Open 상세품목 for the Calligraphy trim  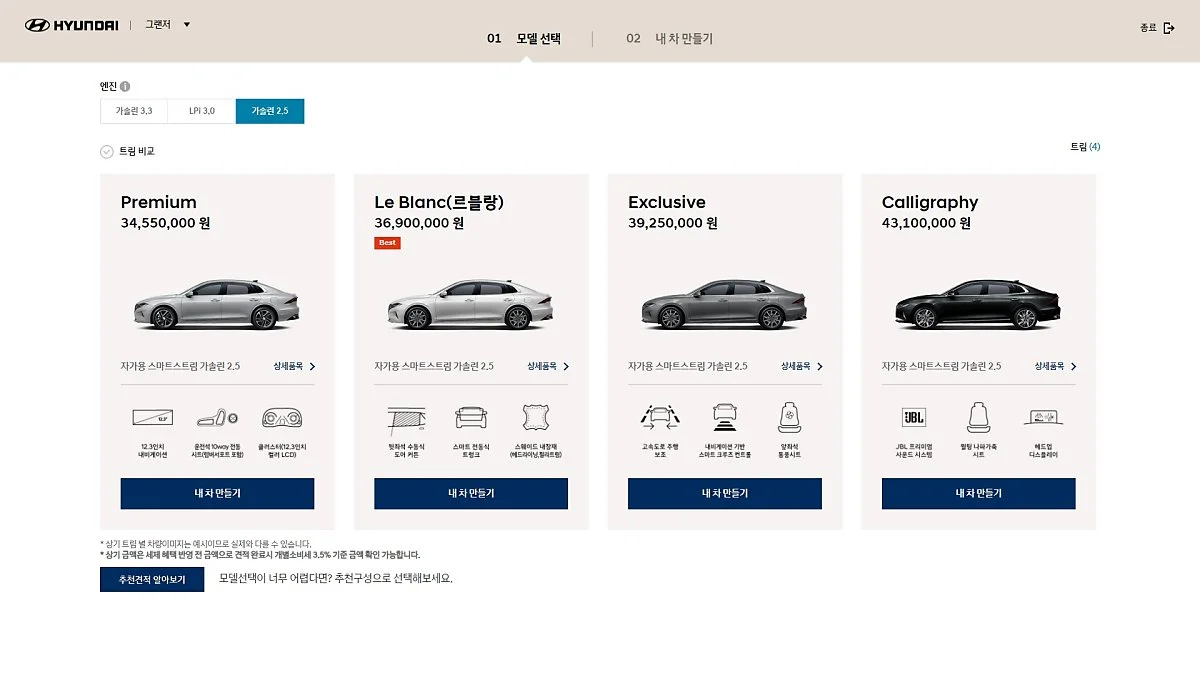point(1056,366)
